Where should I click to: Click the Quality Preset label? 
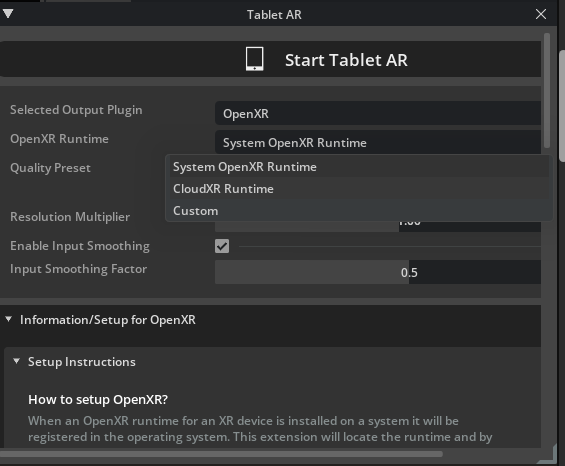[x=50, y=168]
